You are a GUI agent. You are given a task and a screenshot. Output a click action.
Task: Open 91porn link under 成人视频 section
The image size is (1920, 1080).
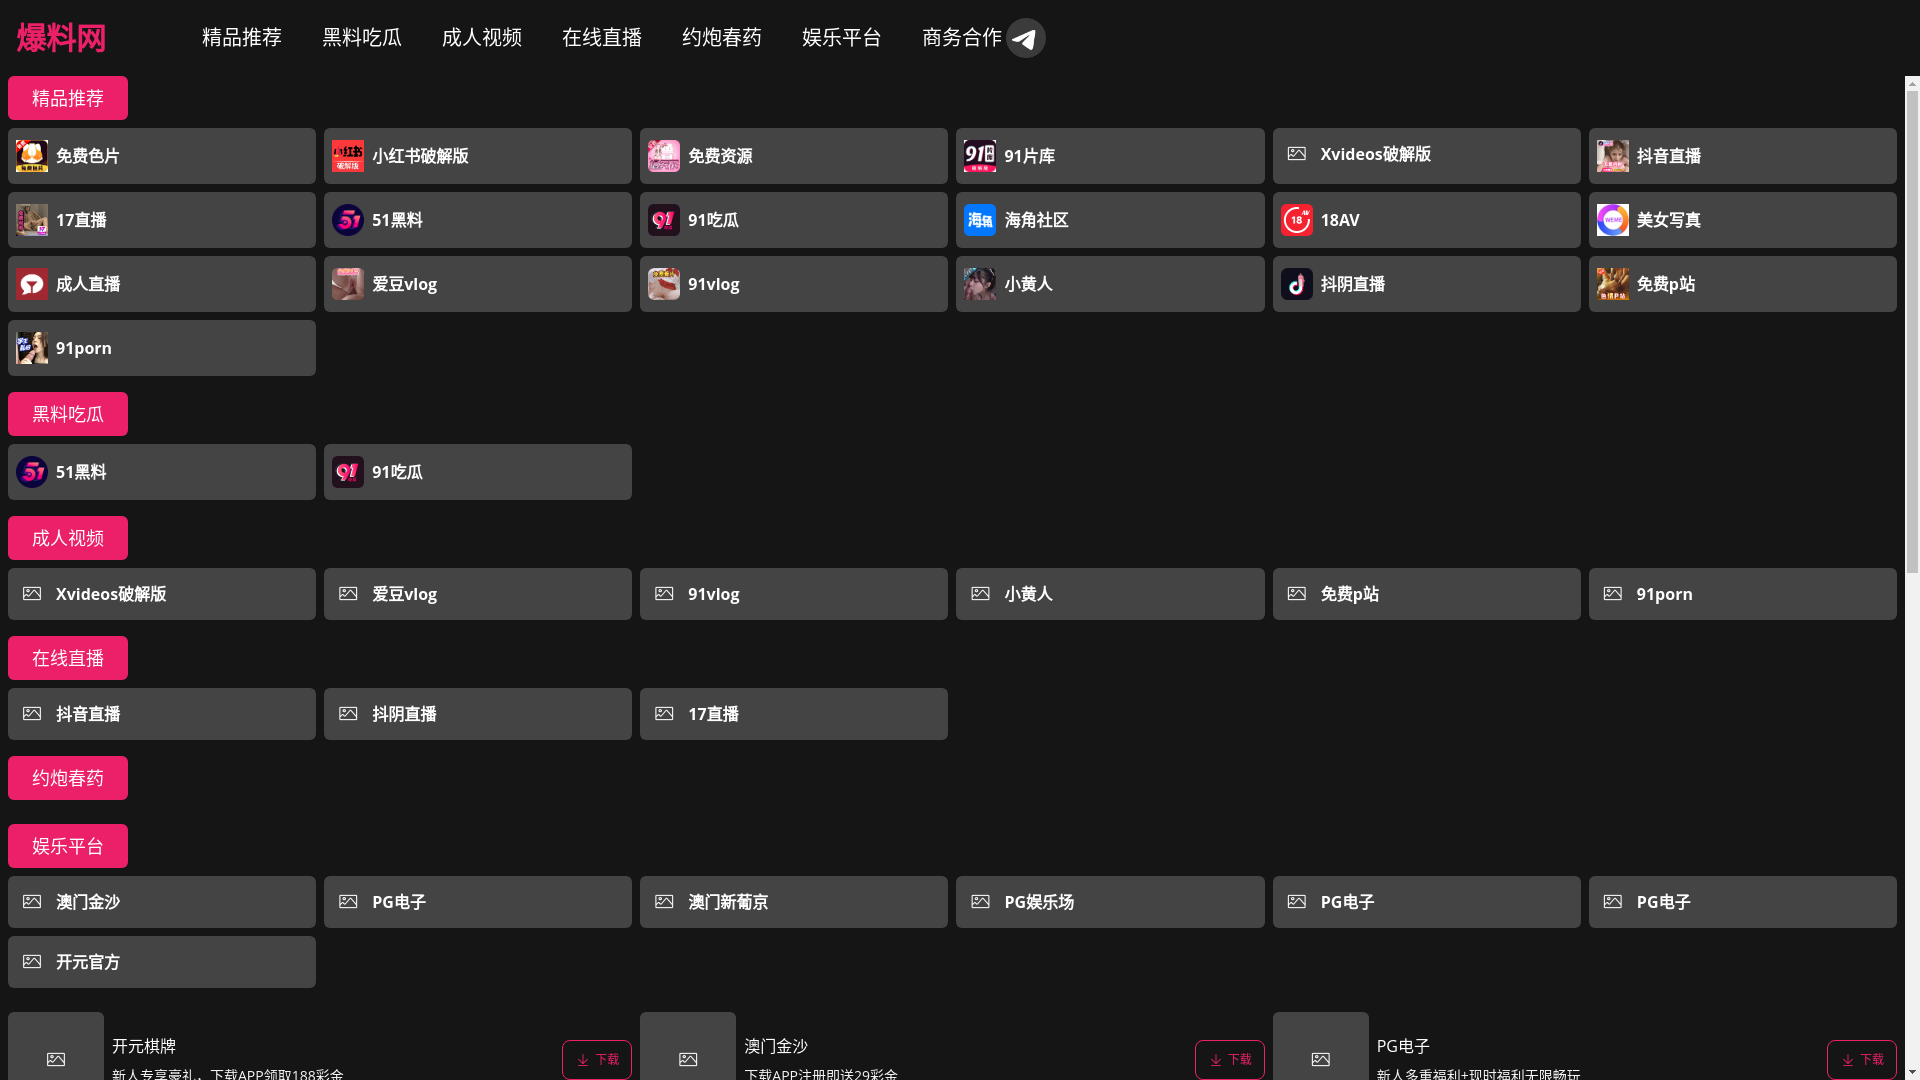[x=1743, y=594]
